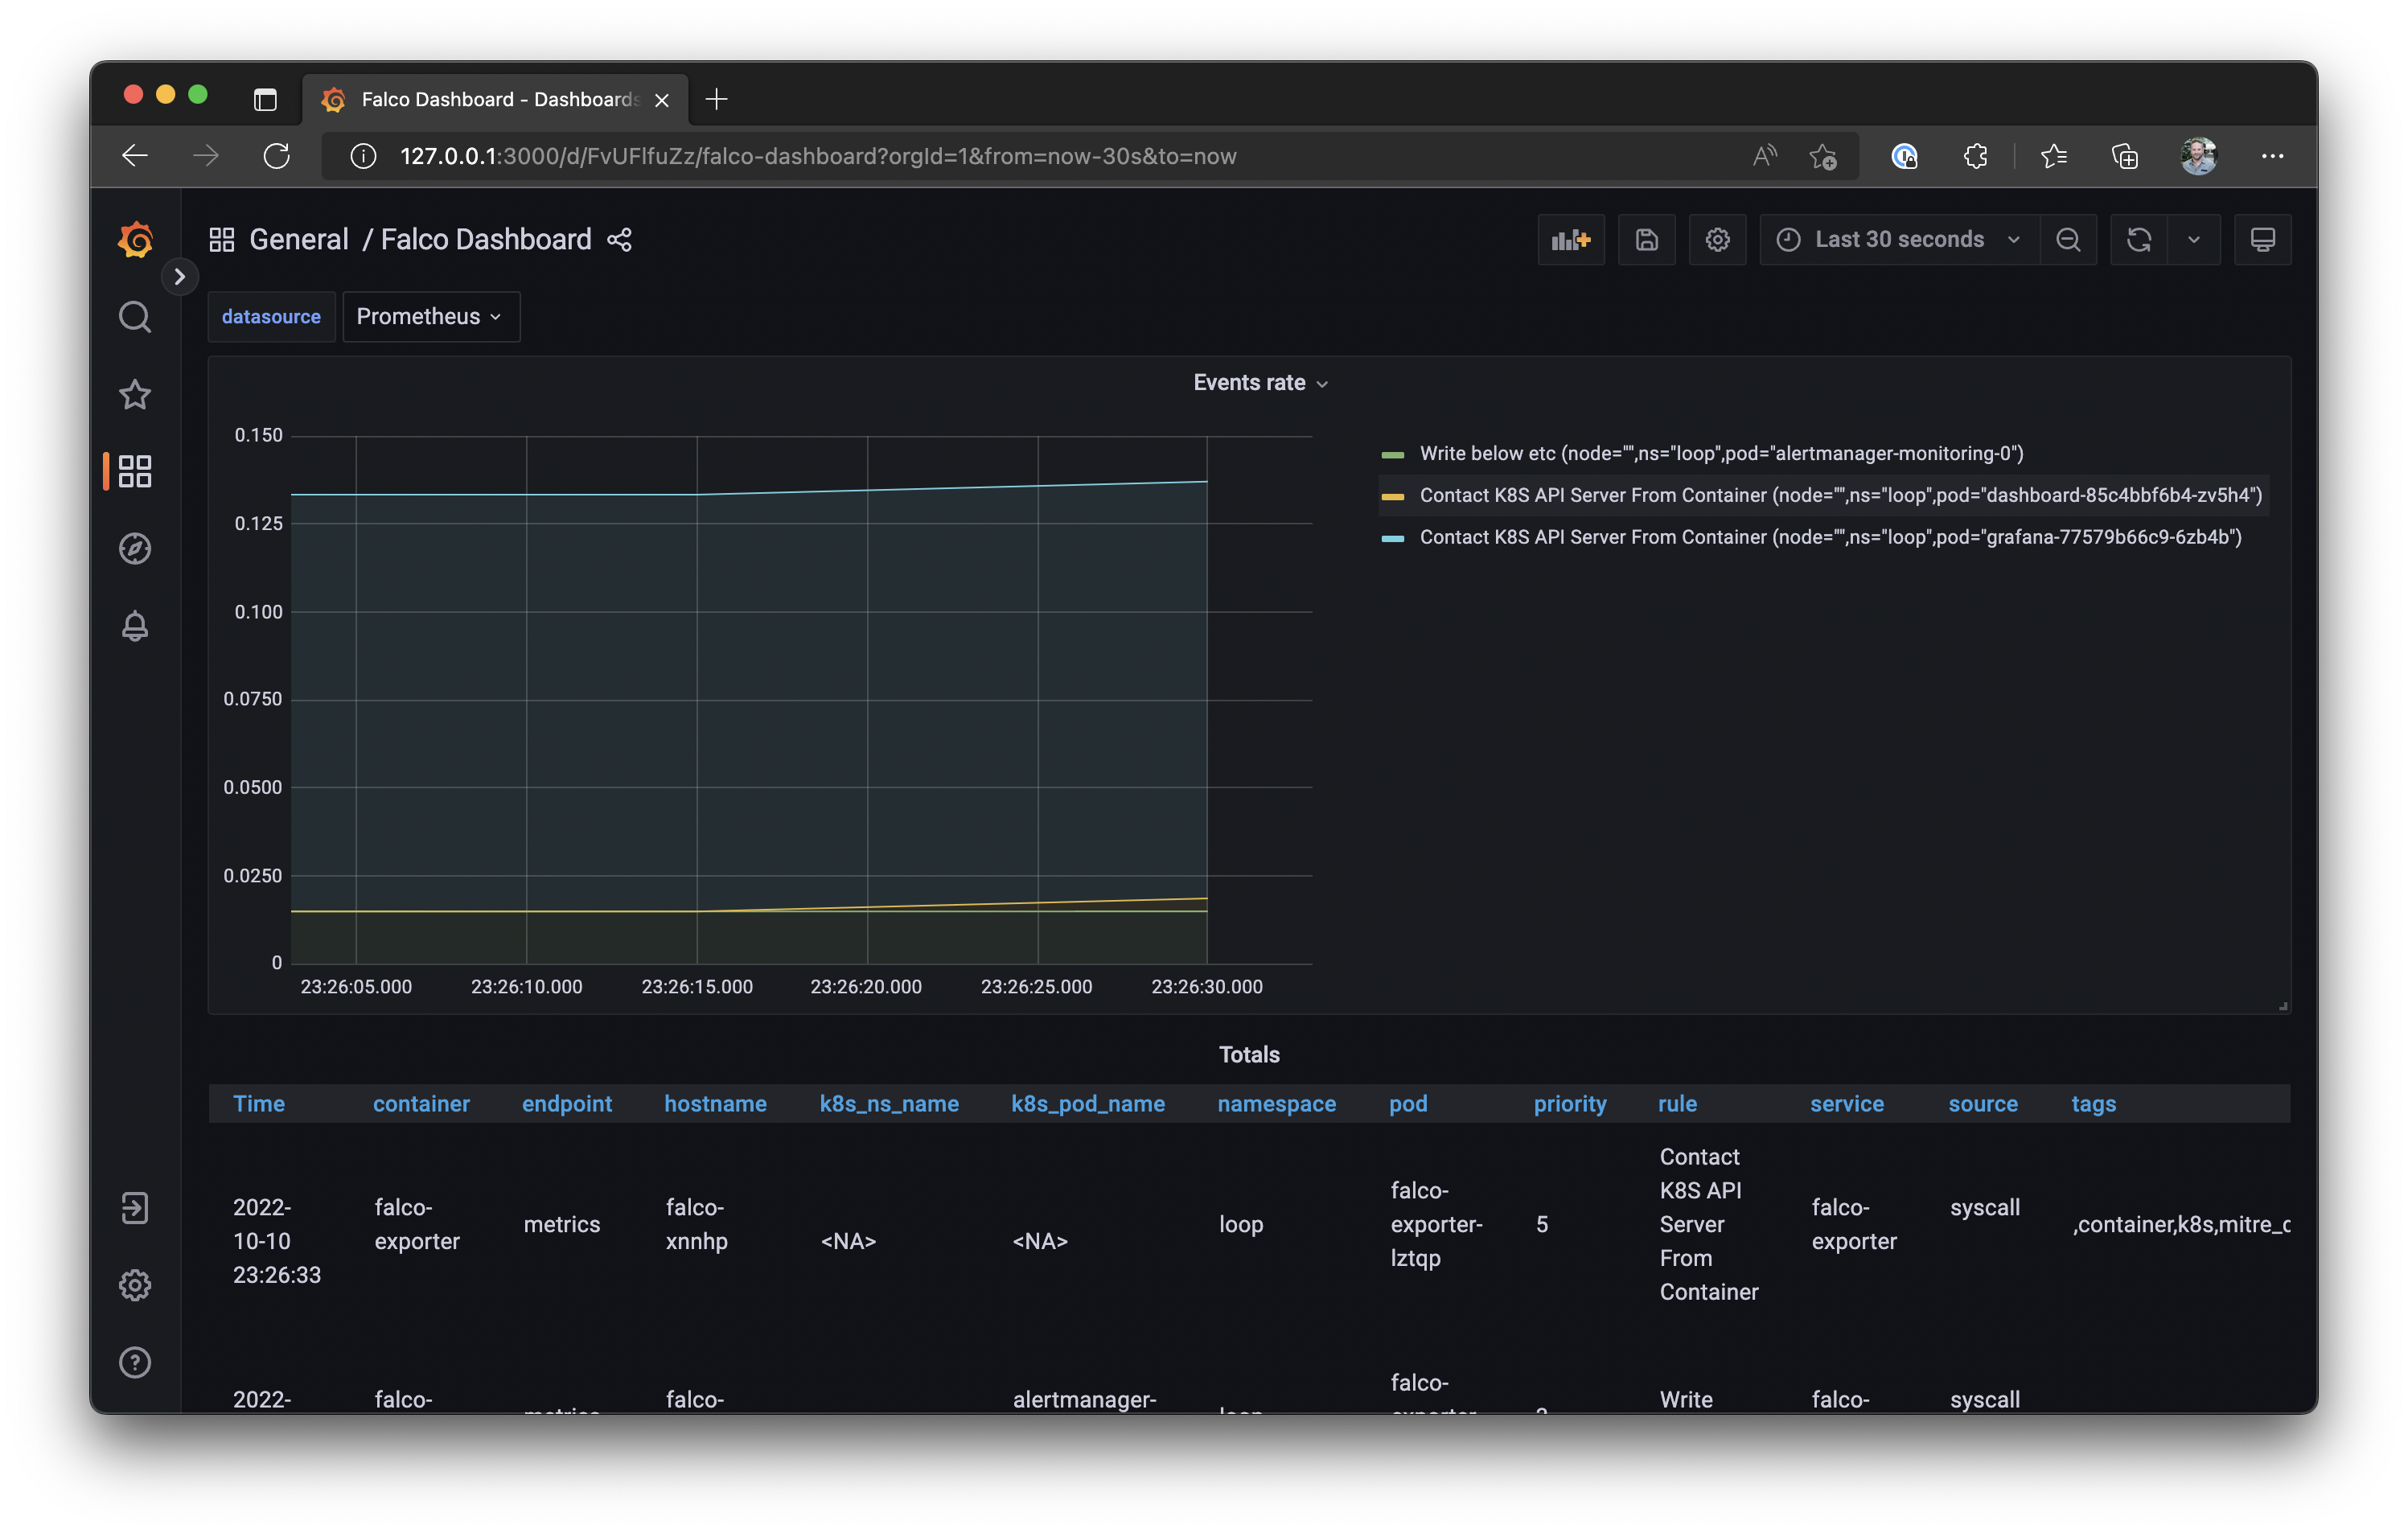Open Alerting bell icon in sidebar
This screenshot has height=1533, width=2408.
pyautogui.click(x=135, y=626)
